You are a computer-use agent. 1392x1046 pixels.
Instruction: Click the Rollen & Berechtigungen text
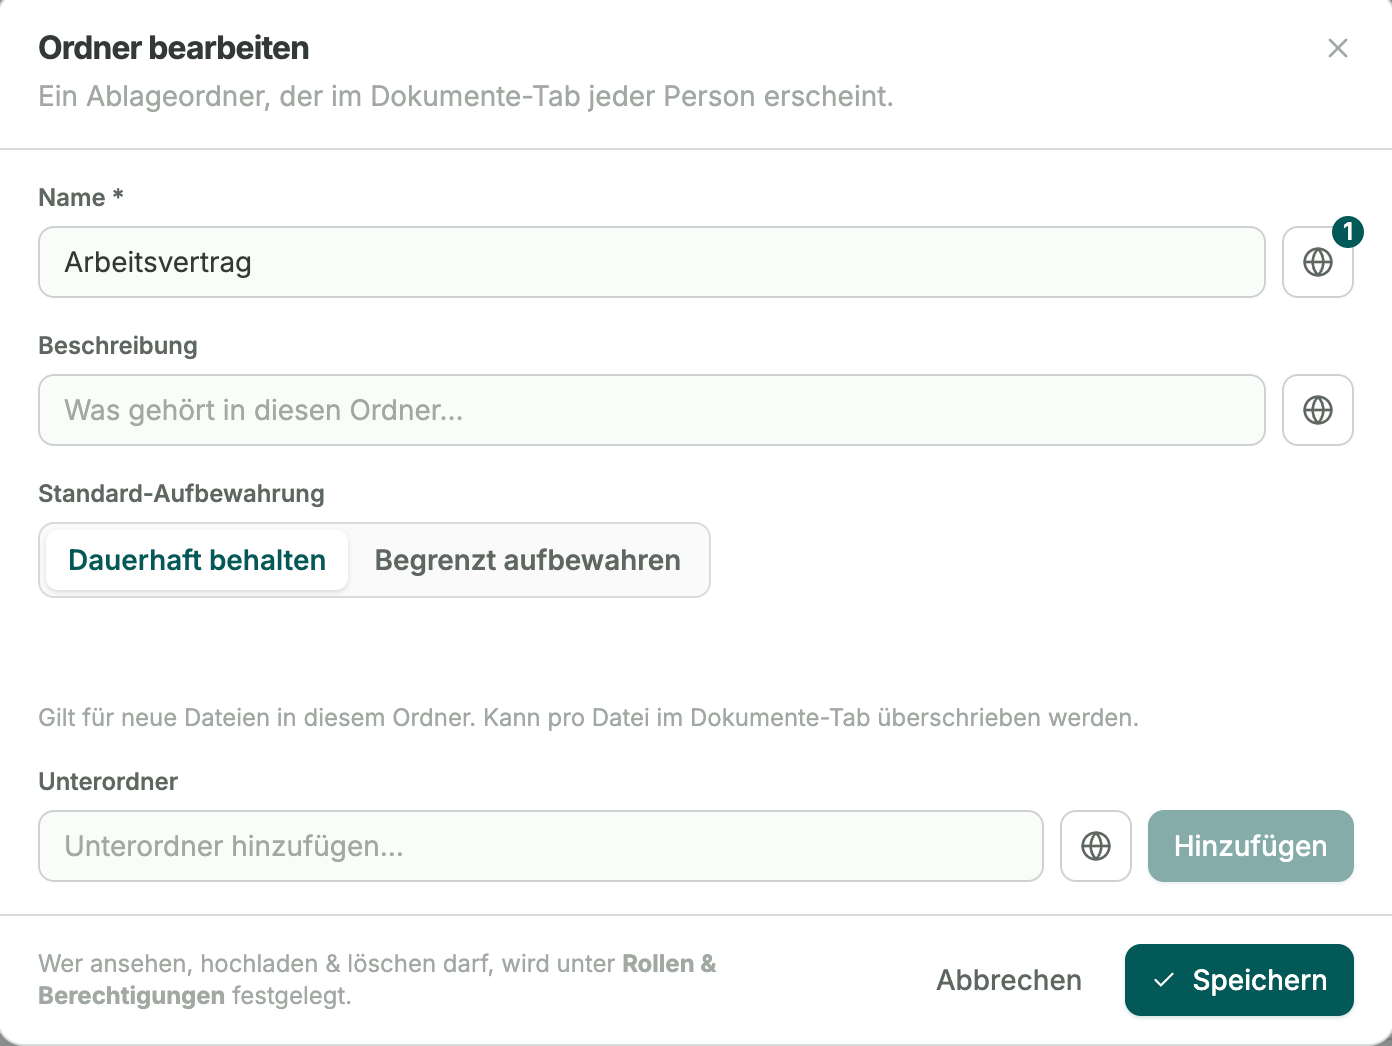pos(377,980)
